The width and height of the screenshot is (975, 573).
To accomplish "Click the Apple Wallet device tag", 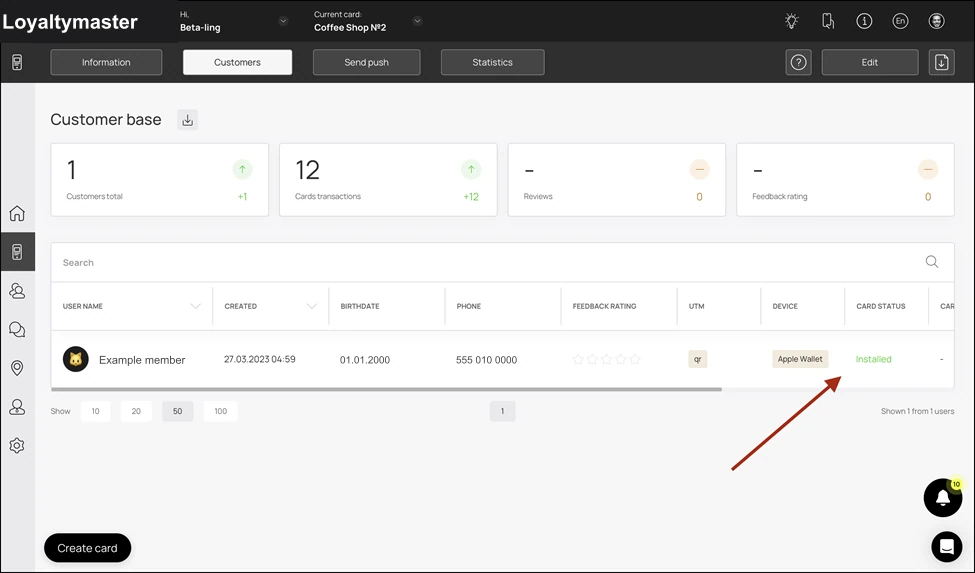I will (x=800, y=359).
